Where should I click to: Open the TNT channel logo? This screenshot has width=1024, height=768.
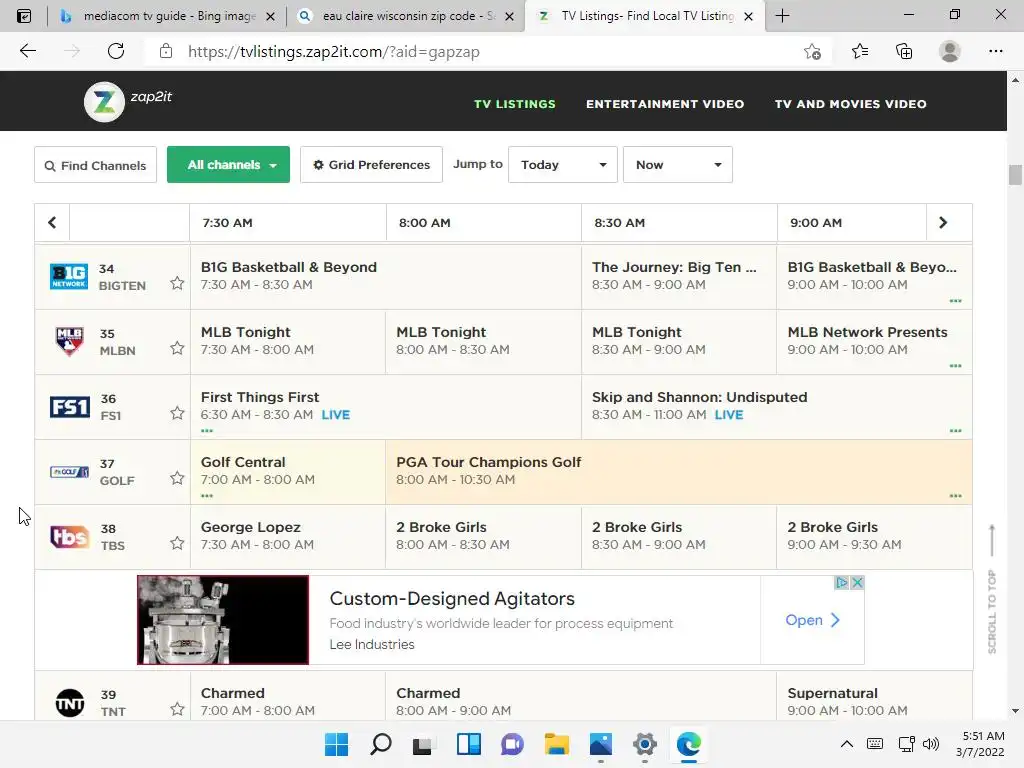(69, 703)
